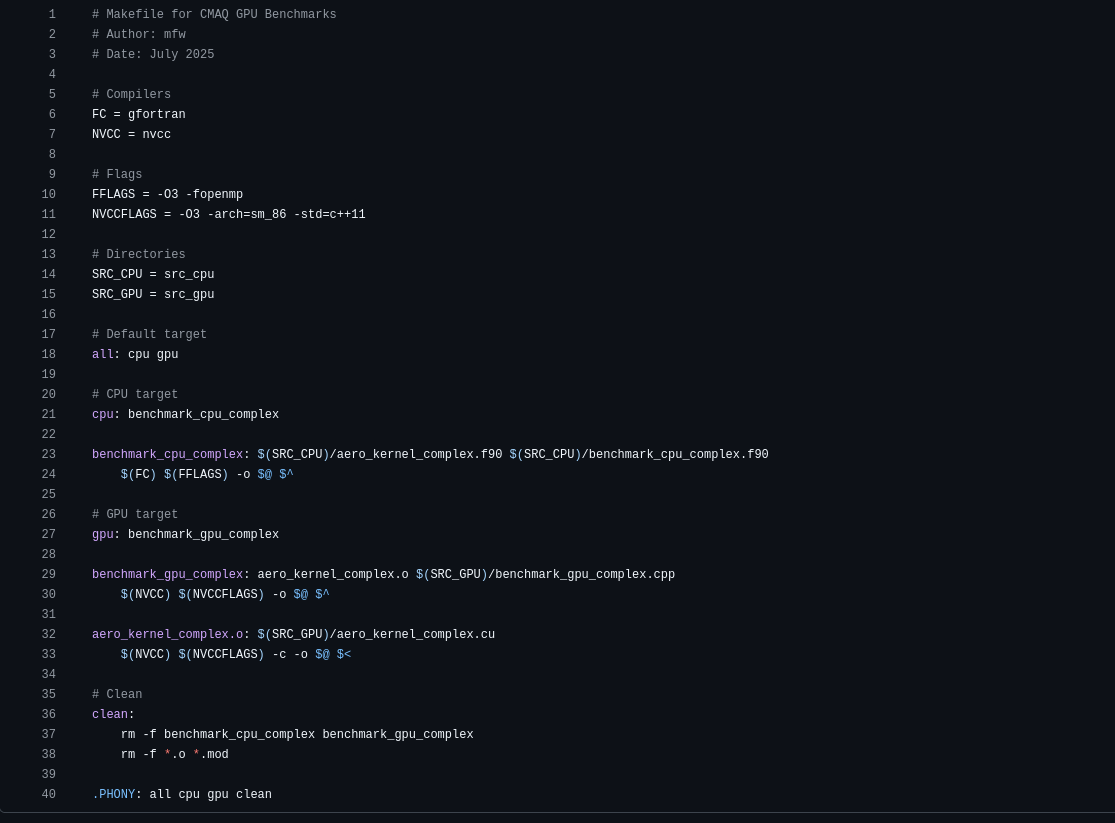1115x823 pixels.
Task: Click the 'clean' target label on line 36
Action: tap(110, 715)
